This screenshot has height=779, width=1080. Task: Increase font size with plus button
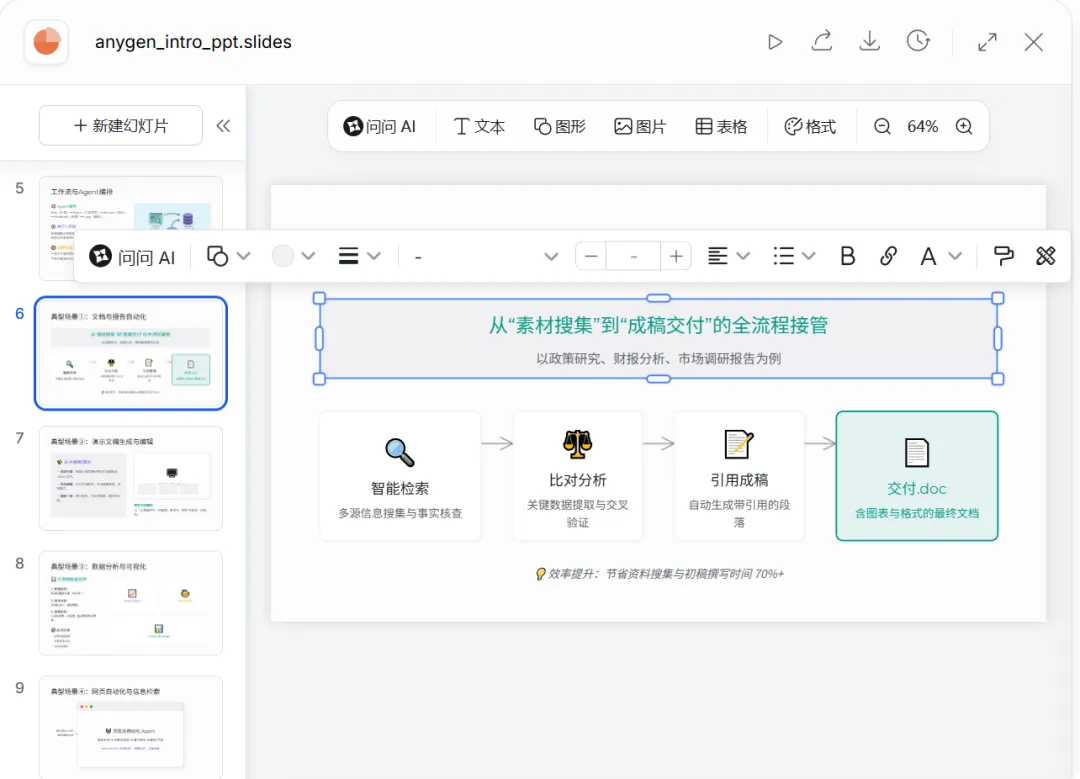(x=676, y=256)
